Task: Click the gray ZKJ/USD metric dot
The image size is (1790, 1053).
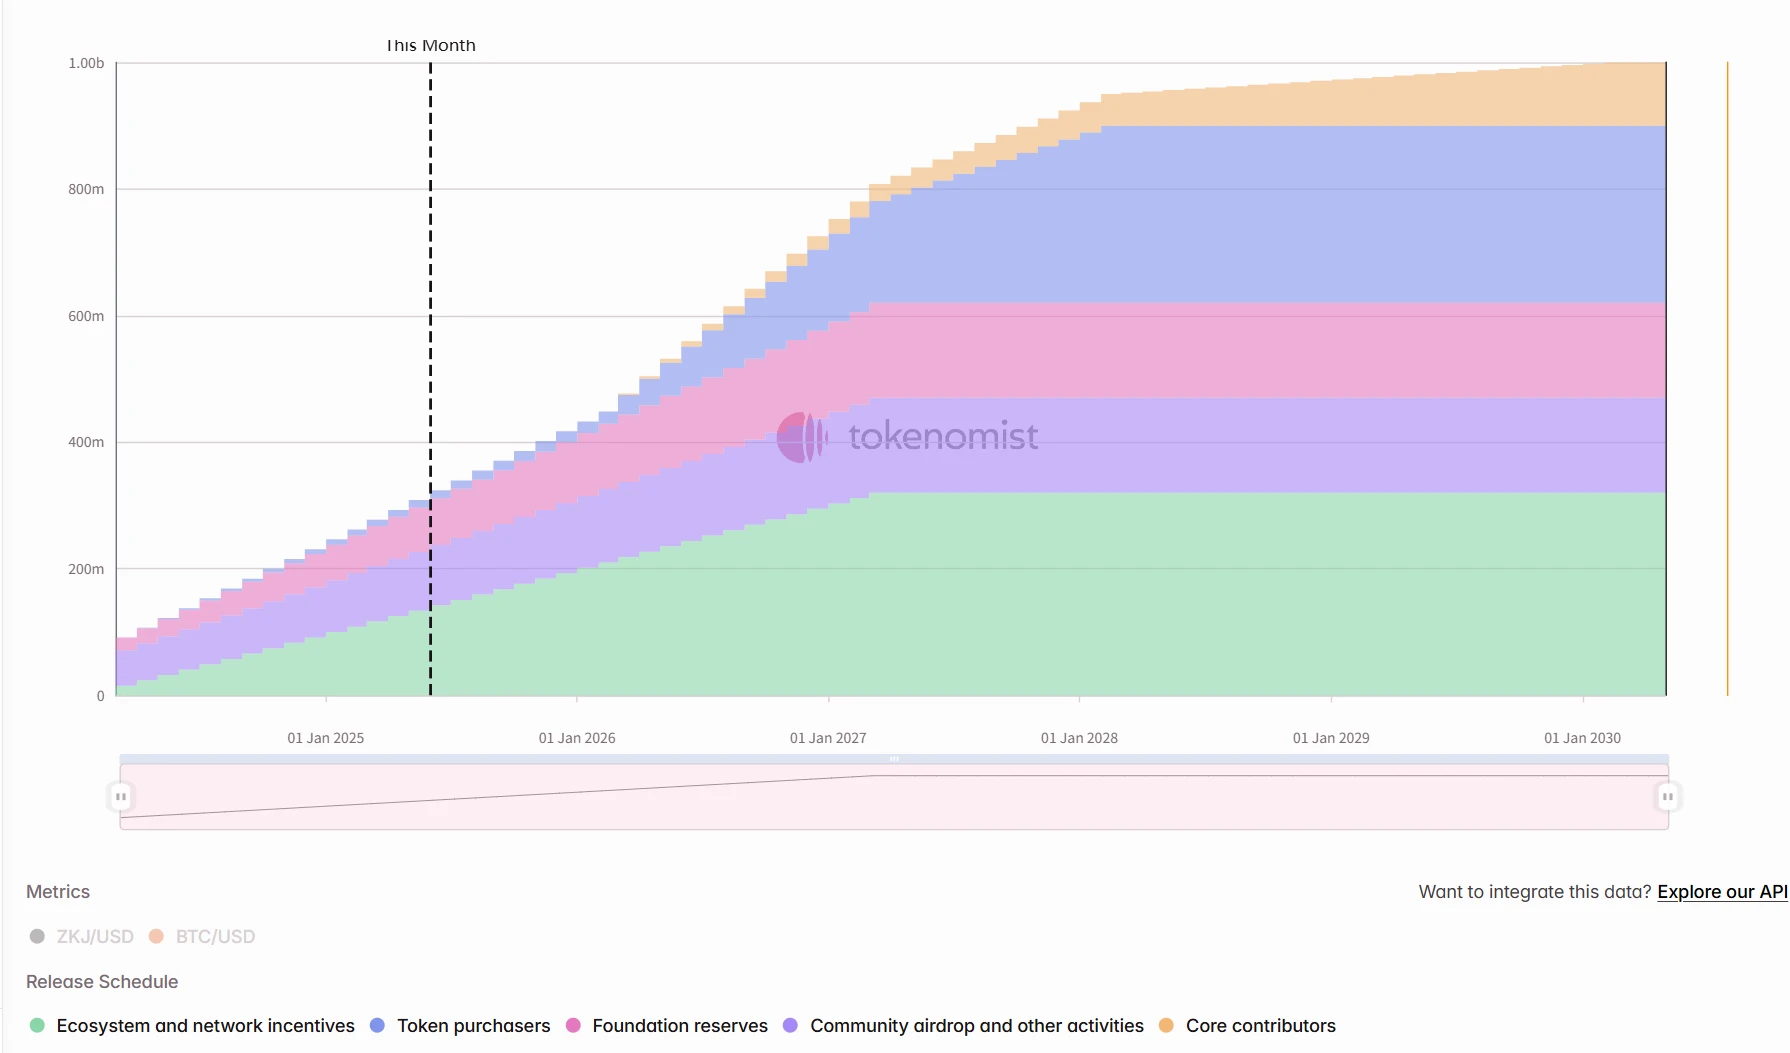Action: (36, 936)
